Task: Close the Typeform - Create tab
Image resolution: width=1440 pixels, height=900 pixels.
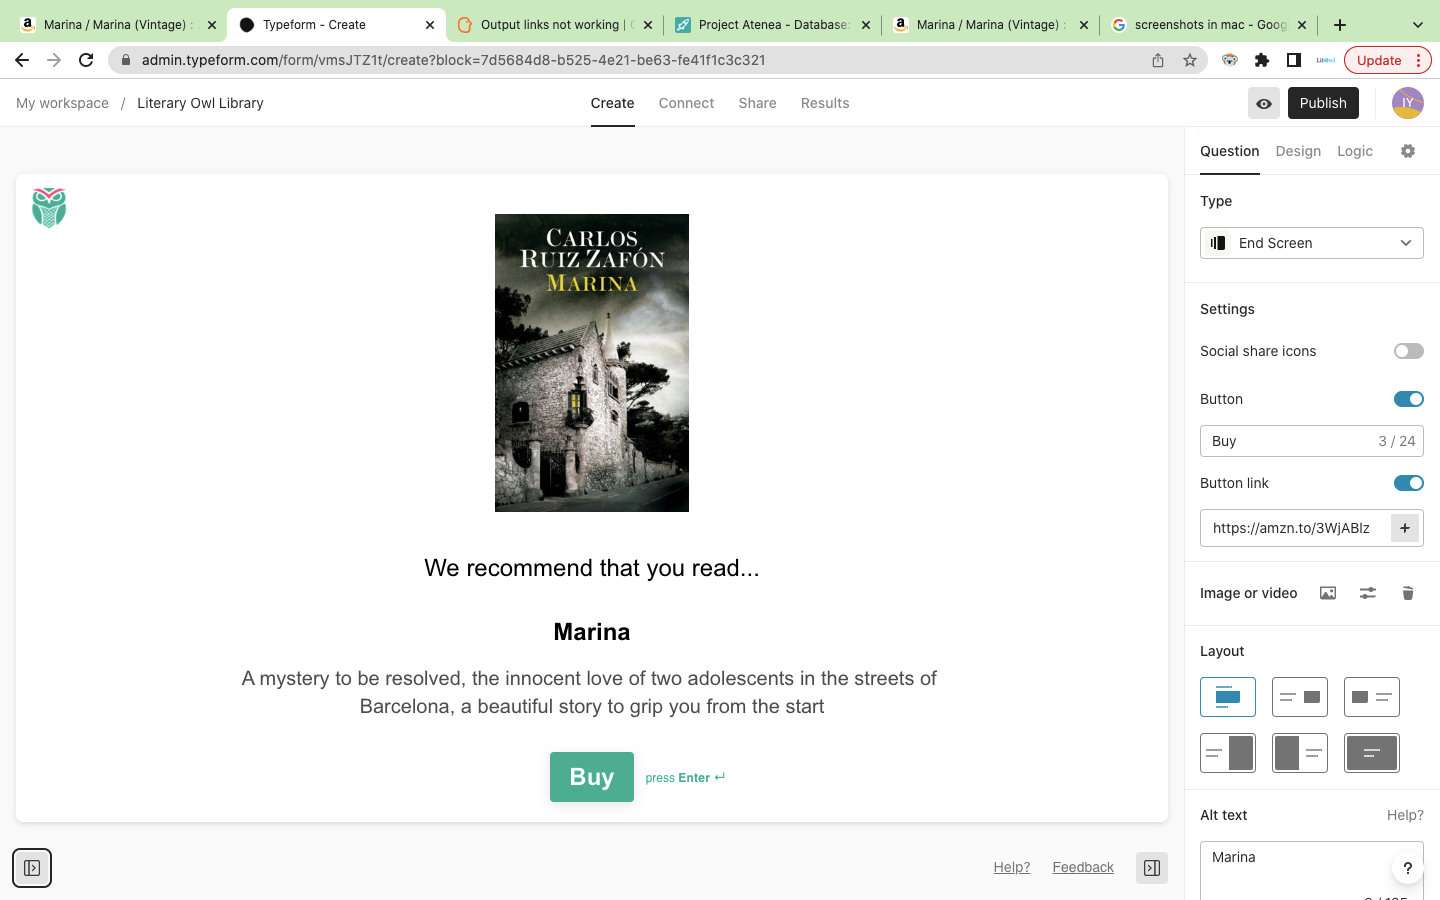Action: (430, 25)
